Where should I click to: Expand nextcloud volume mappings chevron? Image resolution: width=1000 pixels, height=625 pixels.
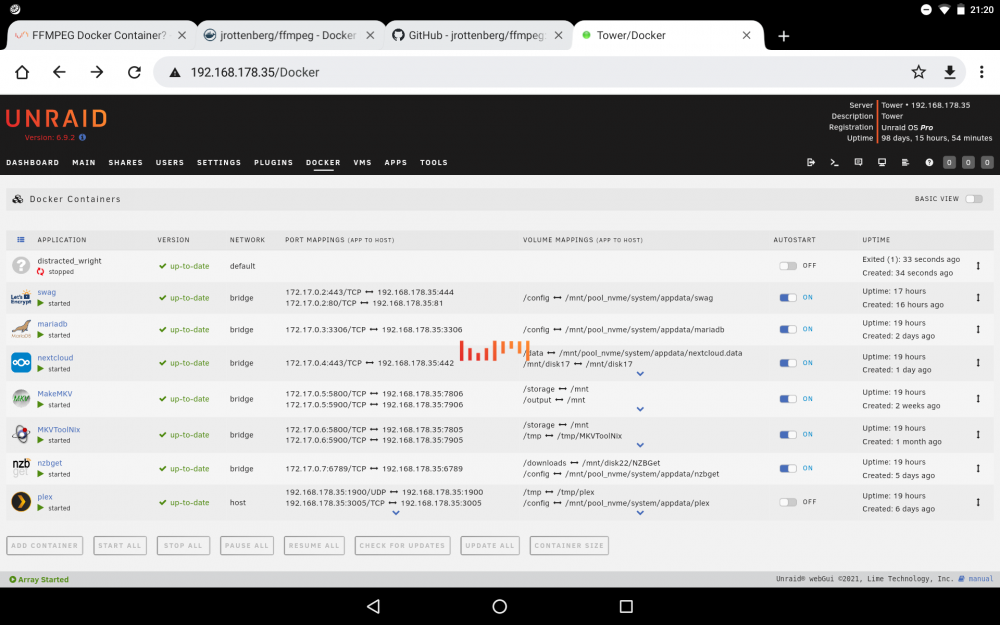click(640, 374)
